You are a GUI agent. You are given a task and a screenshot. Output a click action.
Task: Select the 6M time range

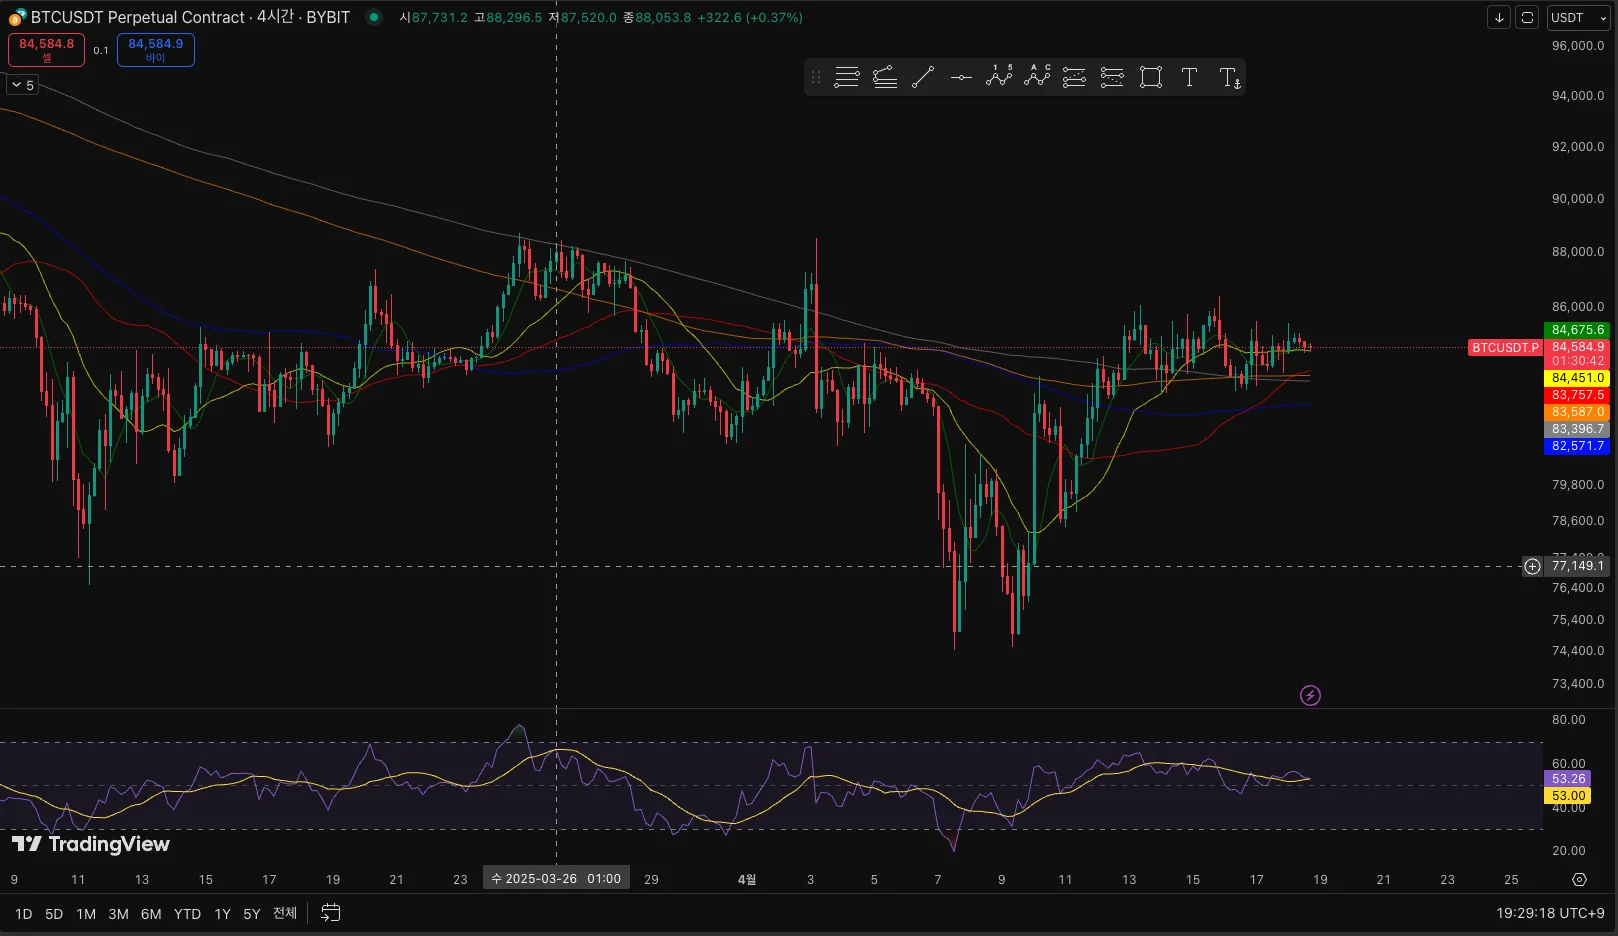click(x=151, y=914)
